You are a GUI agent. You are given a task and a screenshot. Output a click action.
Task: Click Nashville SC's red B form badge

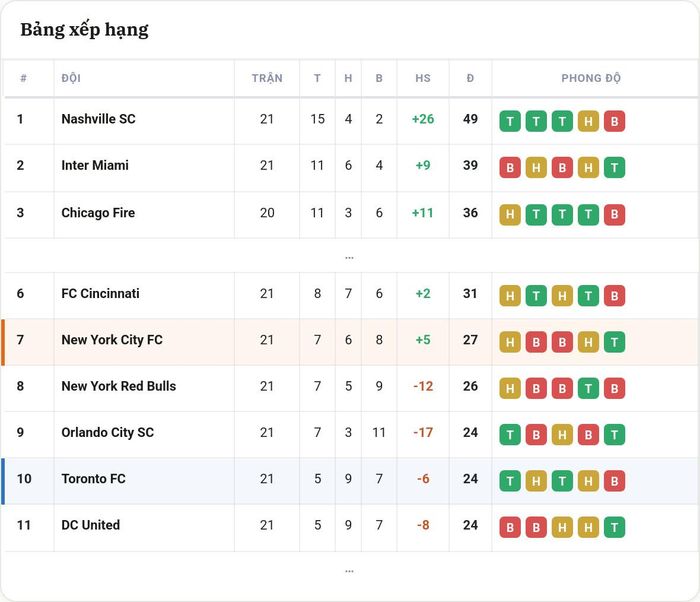[614, 121]
